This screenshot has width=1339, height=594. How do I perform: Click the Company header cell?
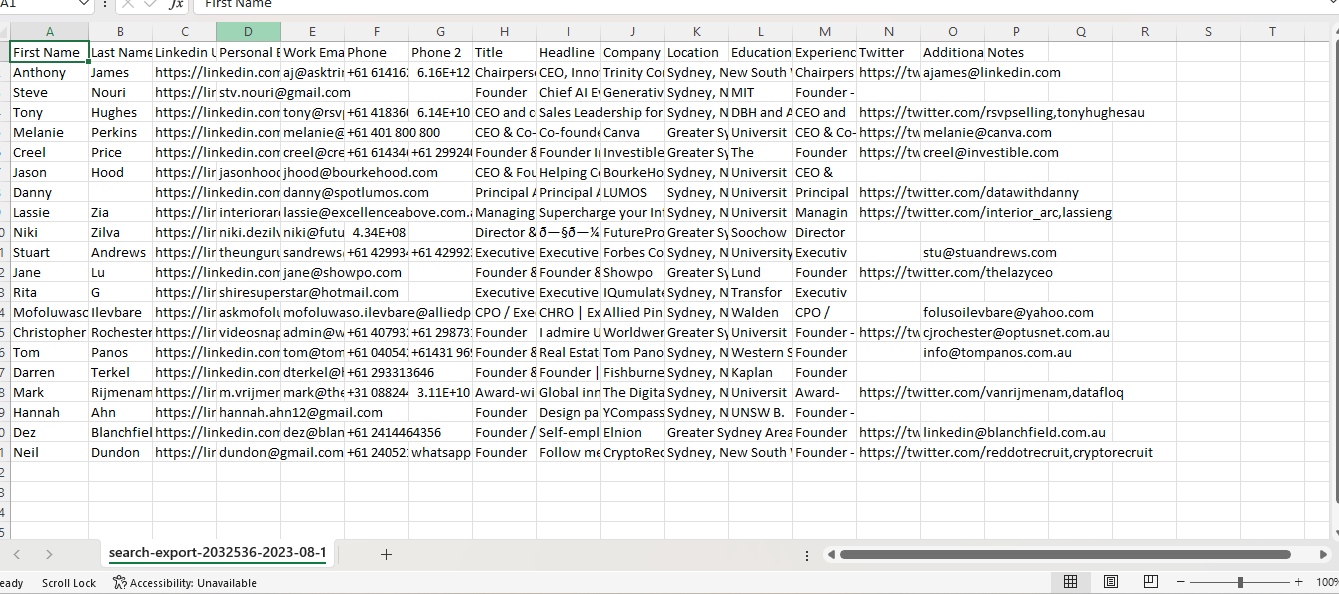pyautogui.click(x=632, y=52)
